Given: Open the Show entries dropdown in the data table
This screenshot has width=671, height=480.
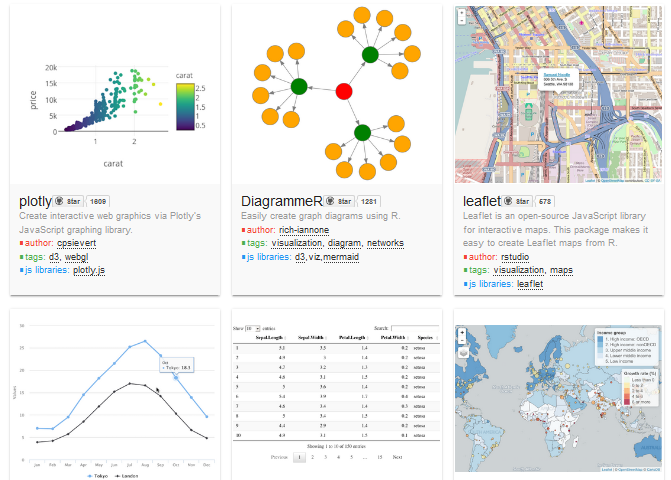Looking at the screenshot, I should click(x=254, y=328).
